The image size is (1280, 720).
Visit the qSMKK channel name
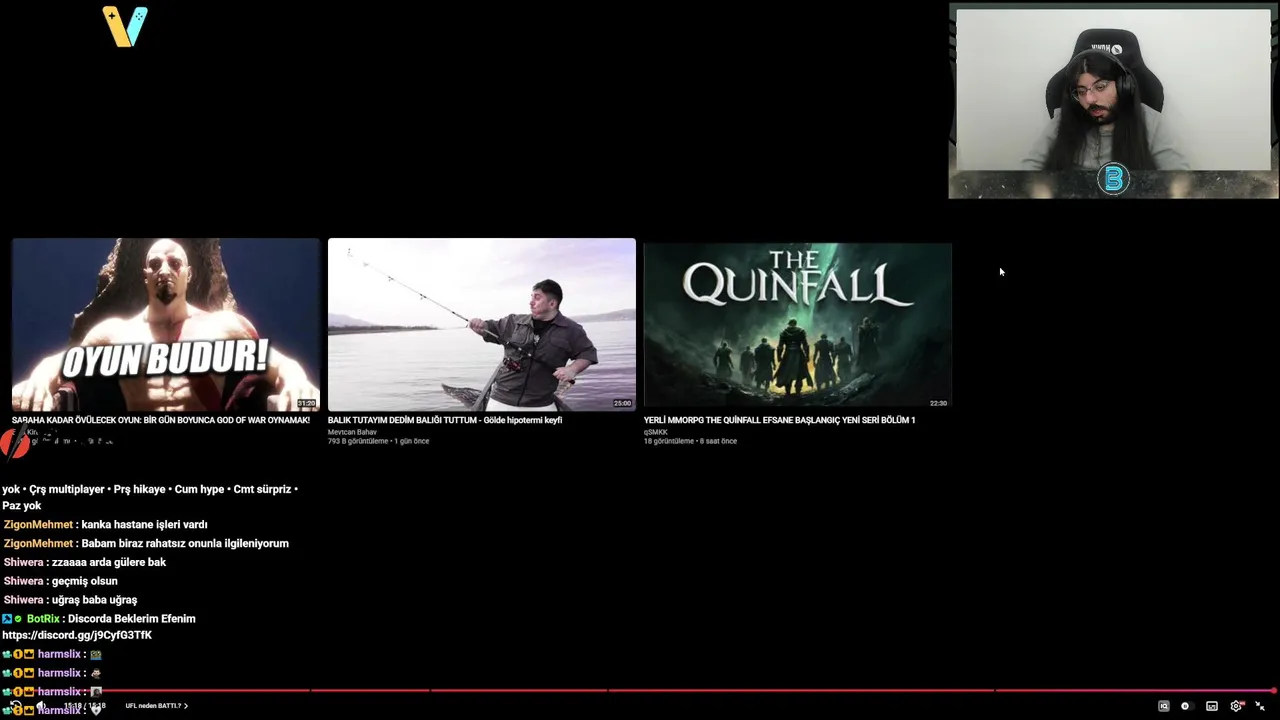tap(656, 432)
